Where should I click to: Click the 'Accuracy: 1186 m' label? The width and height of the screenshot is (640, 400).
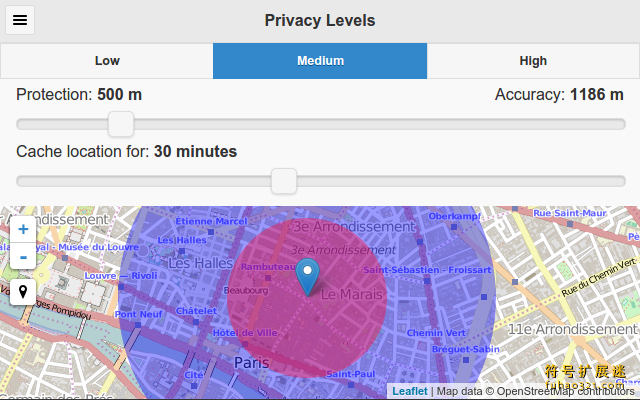559,95
